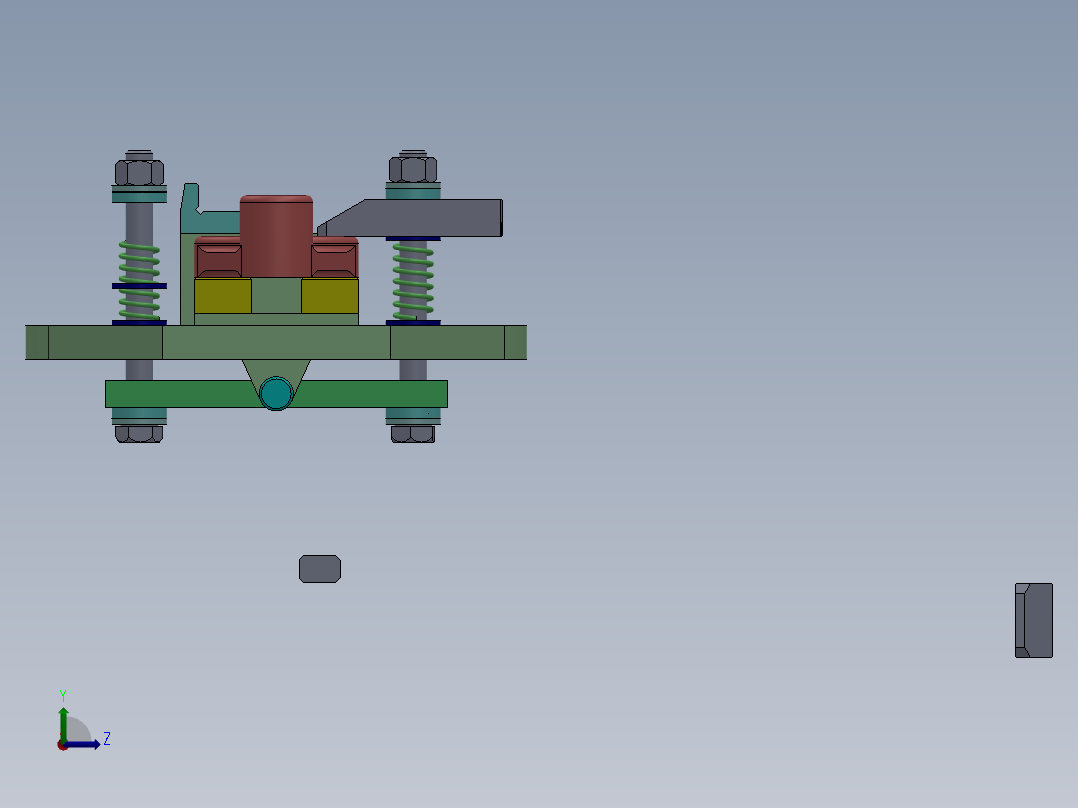Select the red cylindrical plunger

275,230
